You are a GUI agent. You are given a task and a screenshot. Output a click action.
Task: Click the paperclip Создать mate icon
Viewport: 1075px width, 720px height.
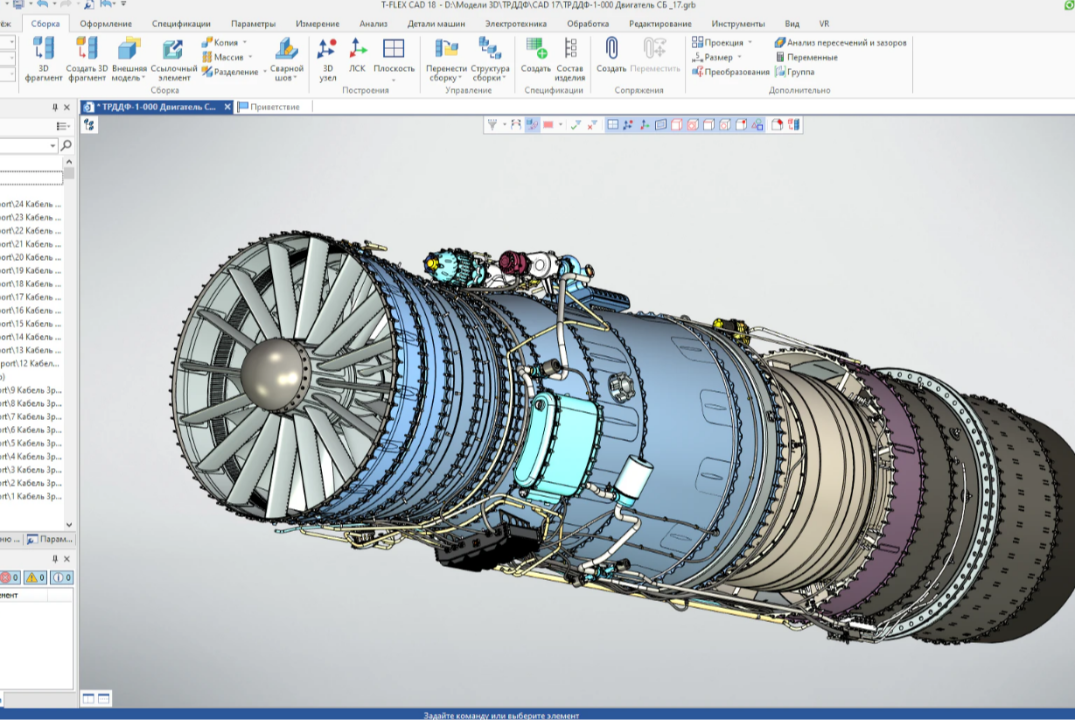pos(611,49)
